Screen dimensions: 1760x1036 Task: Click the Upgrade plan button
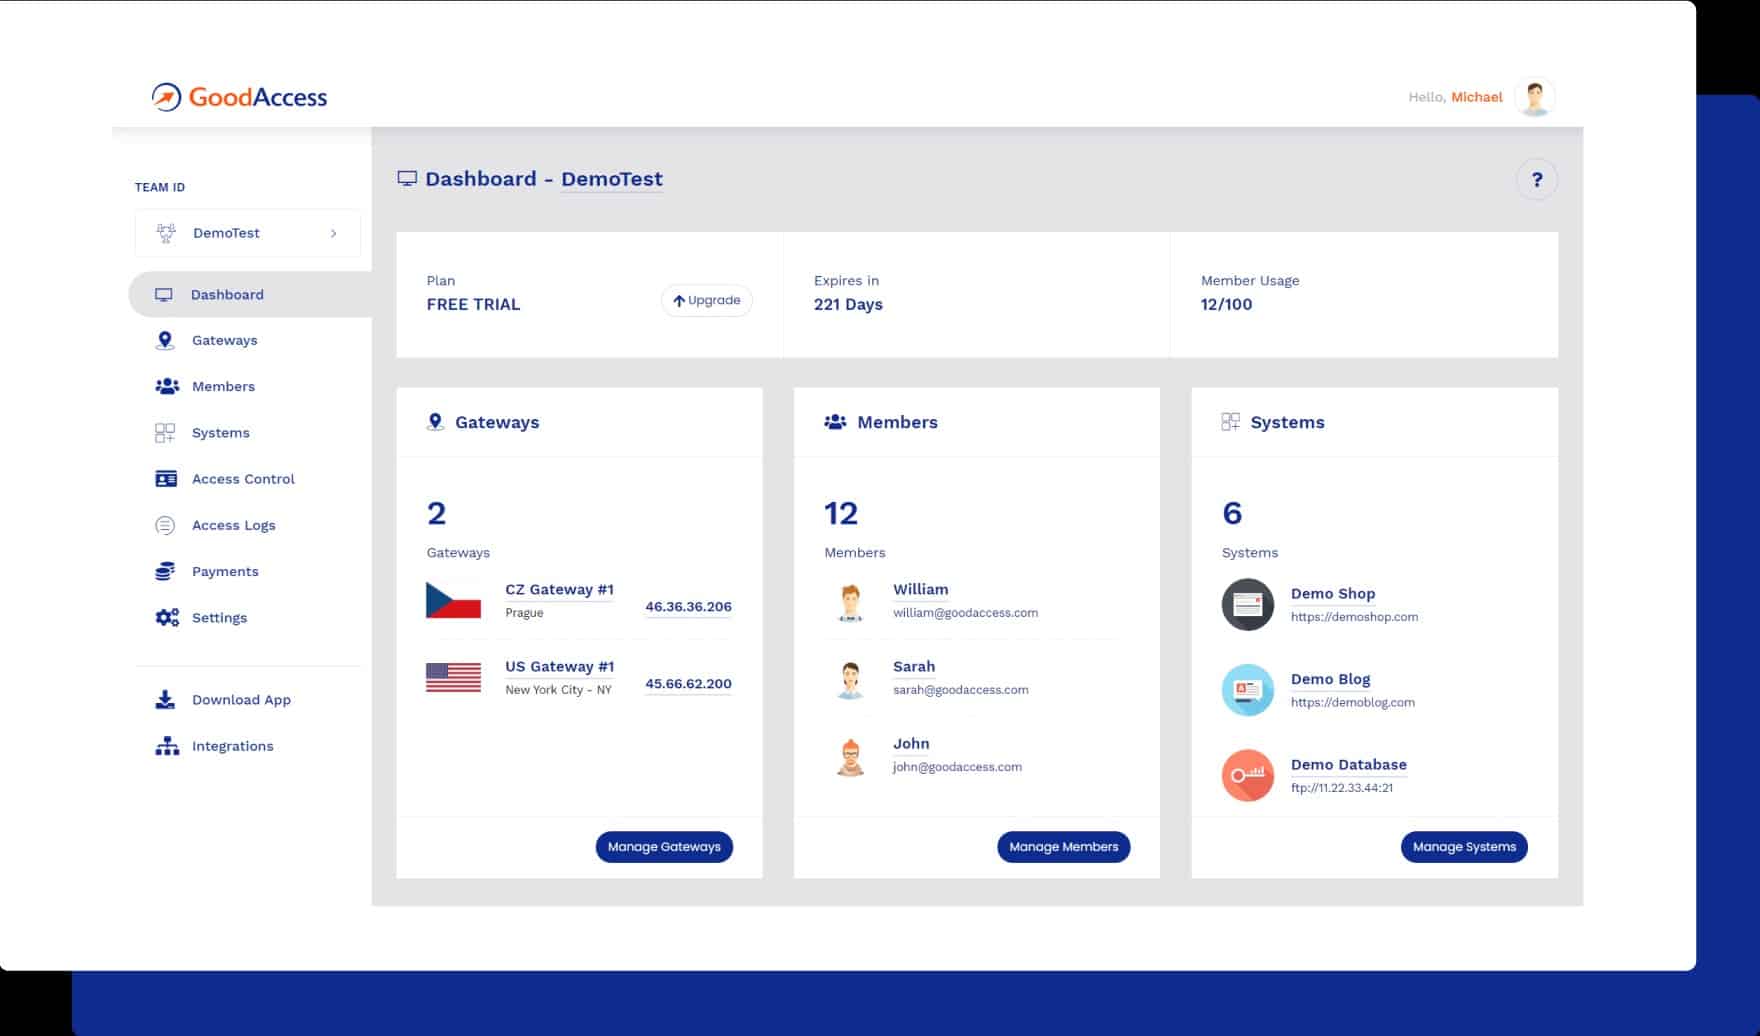click(706, 300)
